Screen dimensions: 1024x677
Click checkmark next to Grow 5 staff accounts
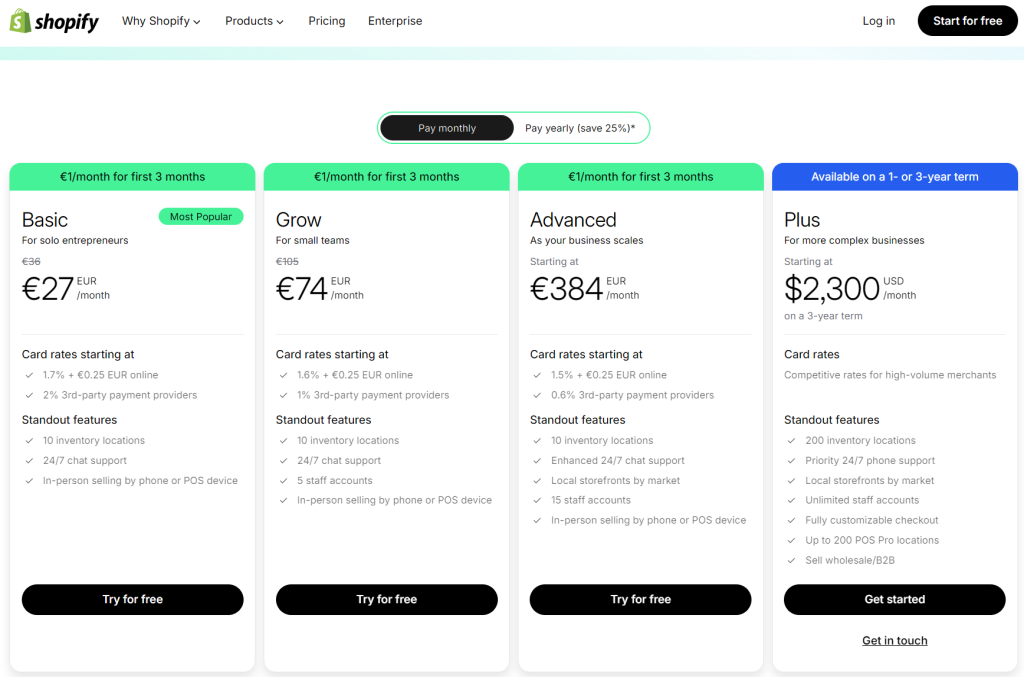coord(282,481)
